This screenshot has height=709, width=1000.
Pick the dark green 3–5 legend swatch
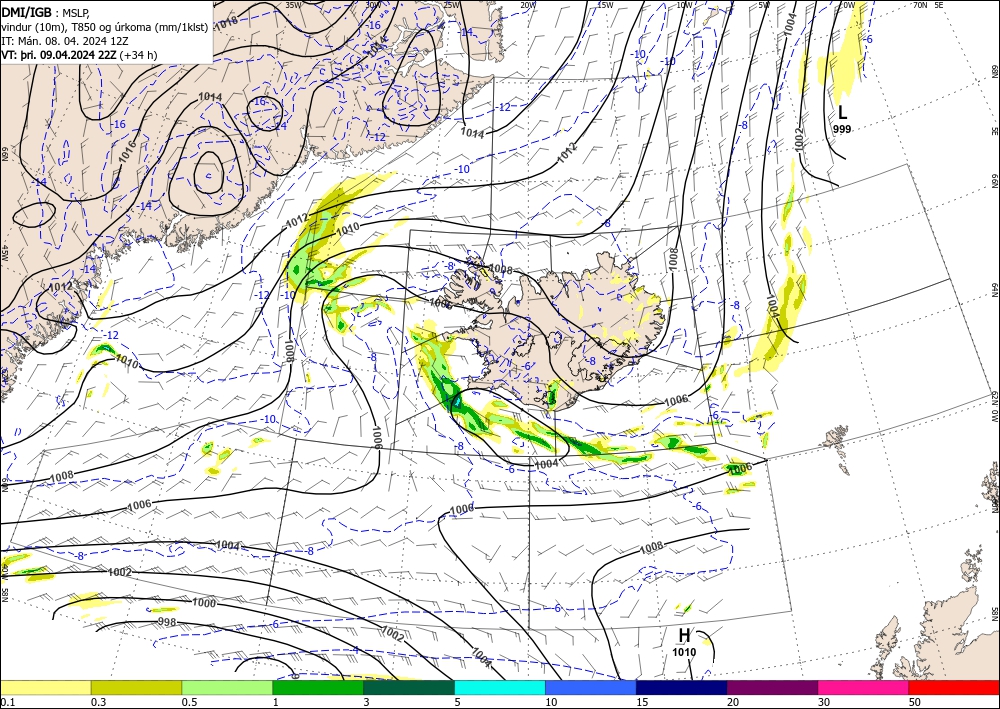tap(409, 687)
